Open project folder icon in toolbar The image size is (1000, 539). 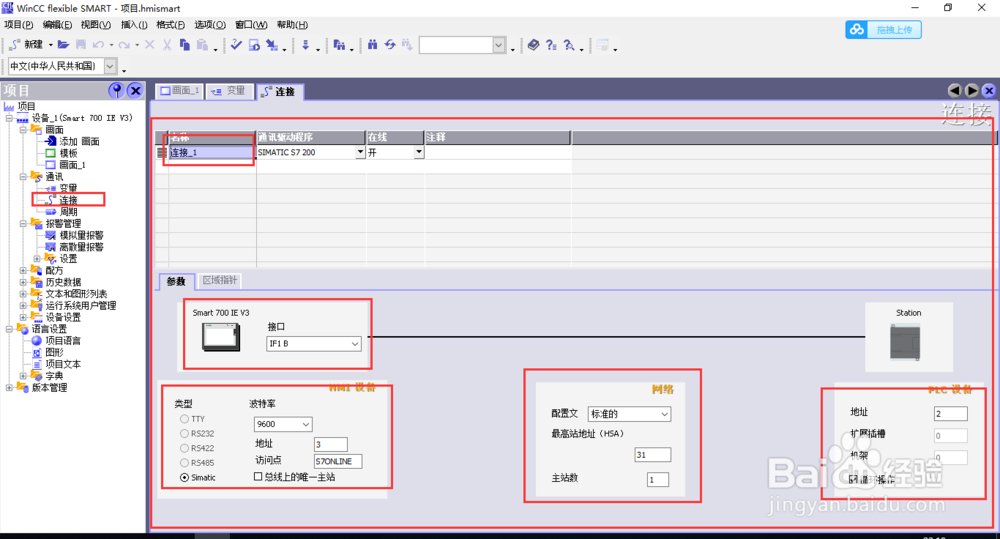pyautogui.click(x=63, y=45)
